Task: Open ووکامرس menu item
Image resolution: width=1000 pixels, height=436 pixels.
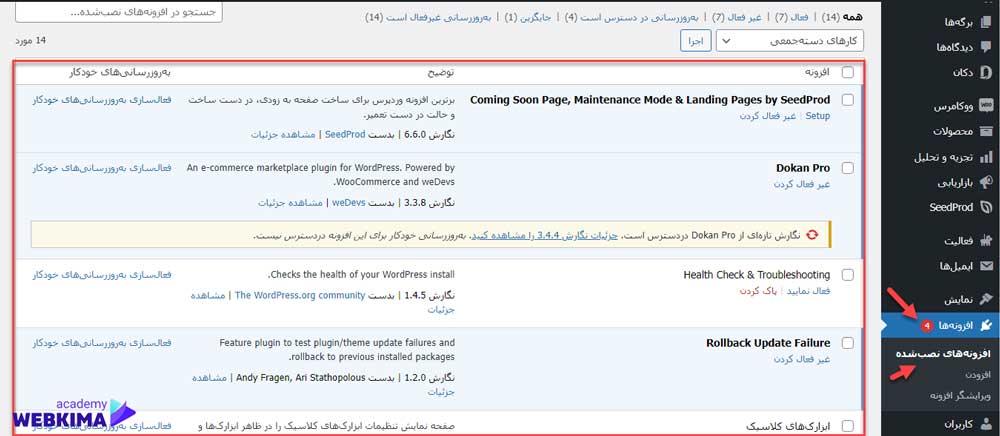Action: [x=953, y=106]
